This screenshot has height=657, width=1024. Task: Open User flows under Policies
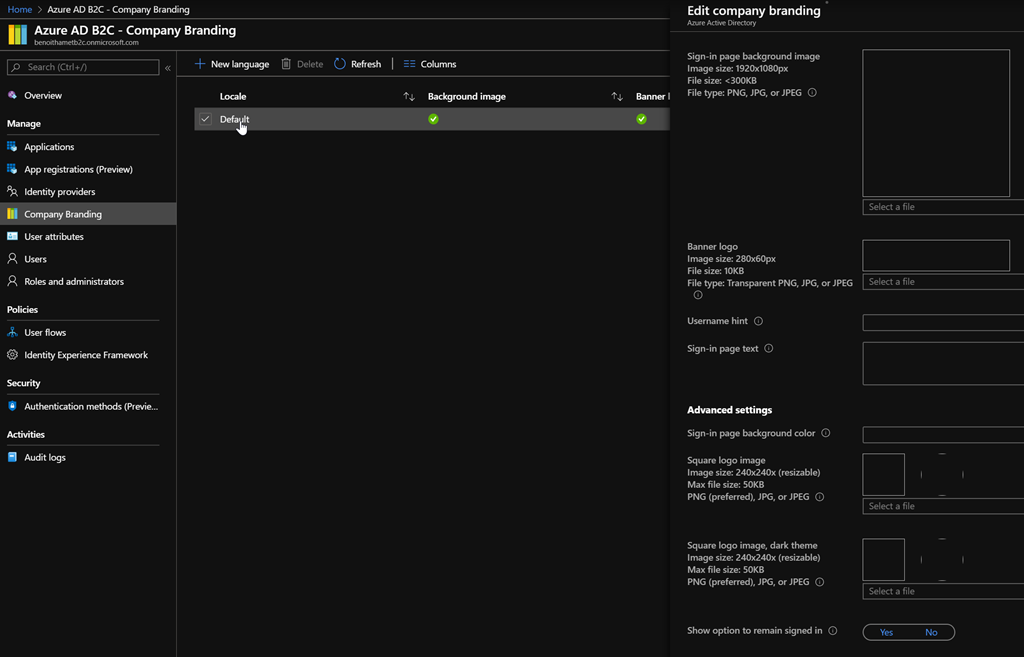45,332
